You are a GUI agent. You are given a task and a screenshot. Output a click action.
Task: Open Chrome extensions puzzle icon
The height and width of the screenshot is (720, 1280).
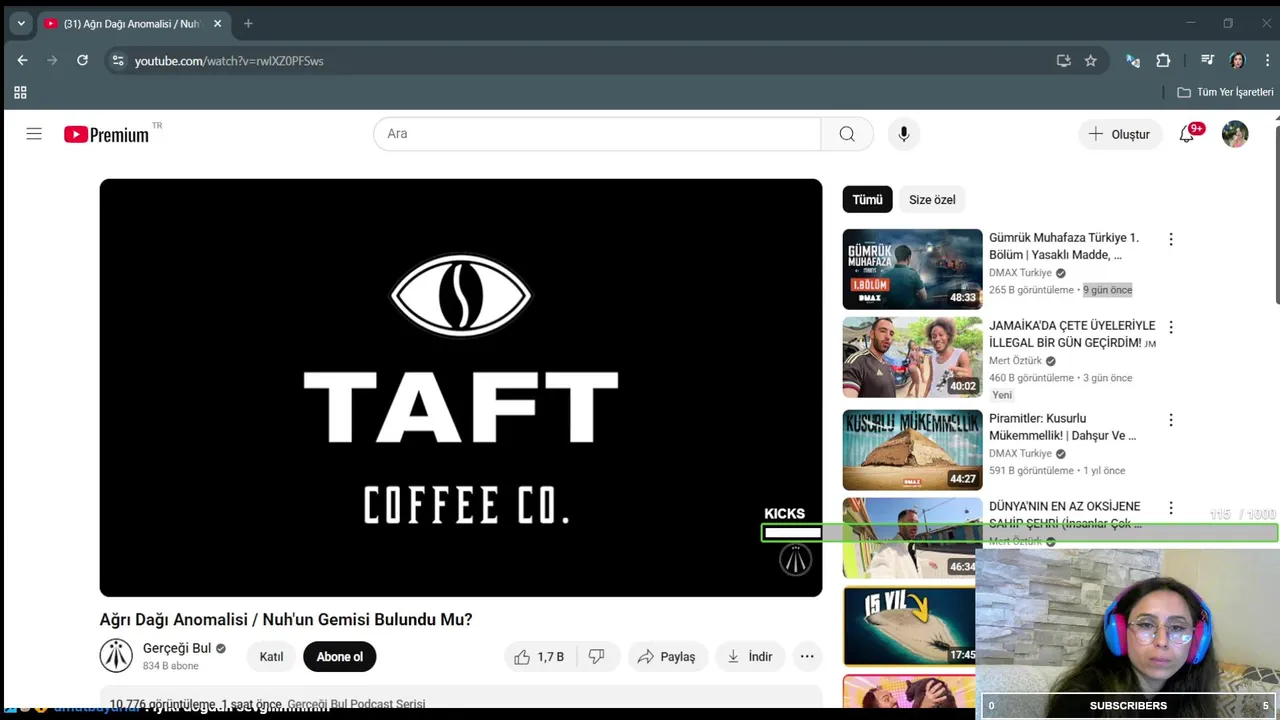pos(1163,61)
